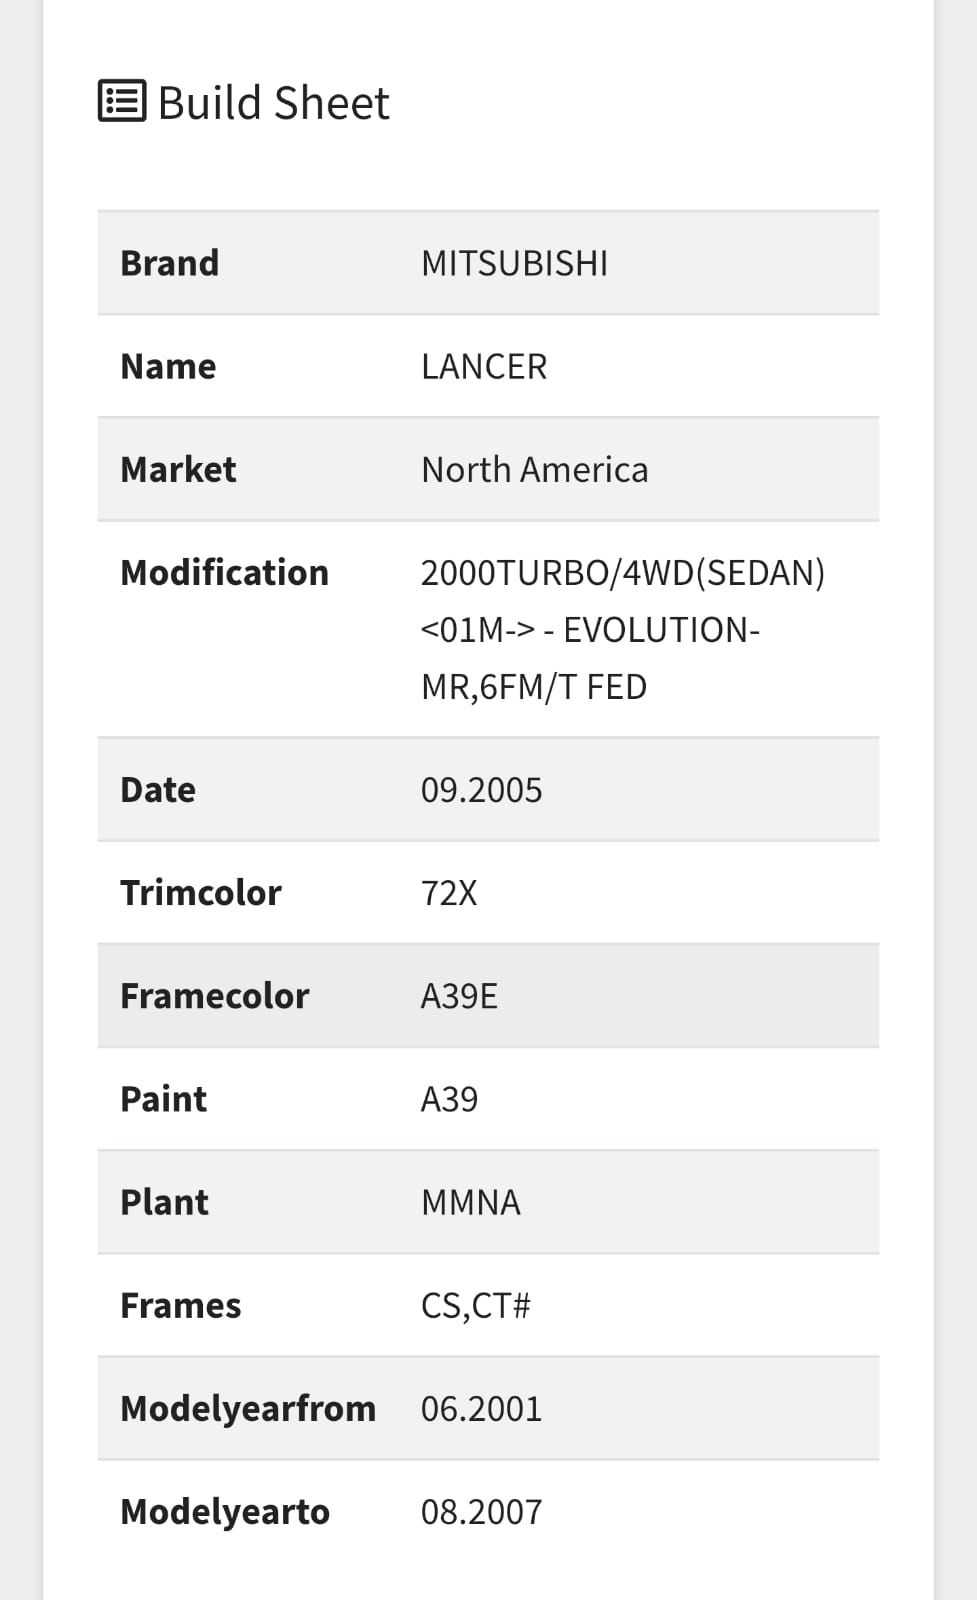Image resolution: width=977 pixels, height=1600 pixels.
Task: Click the Modelyearto label
Action: (x=225, y=1511)
